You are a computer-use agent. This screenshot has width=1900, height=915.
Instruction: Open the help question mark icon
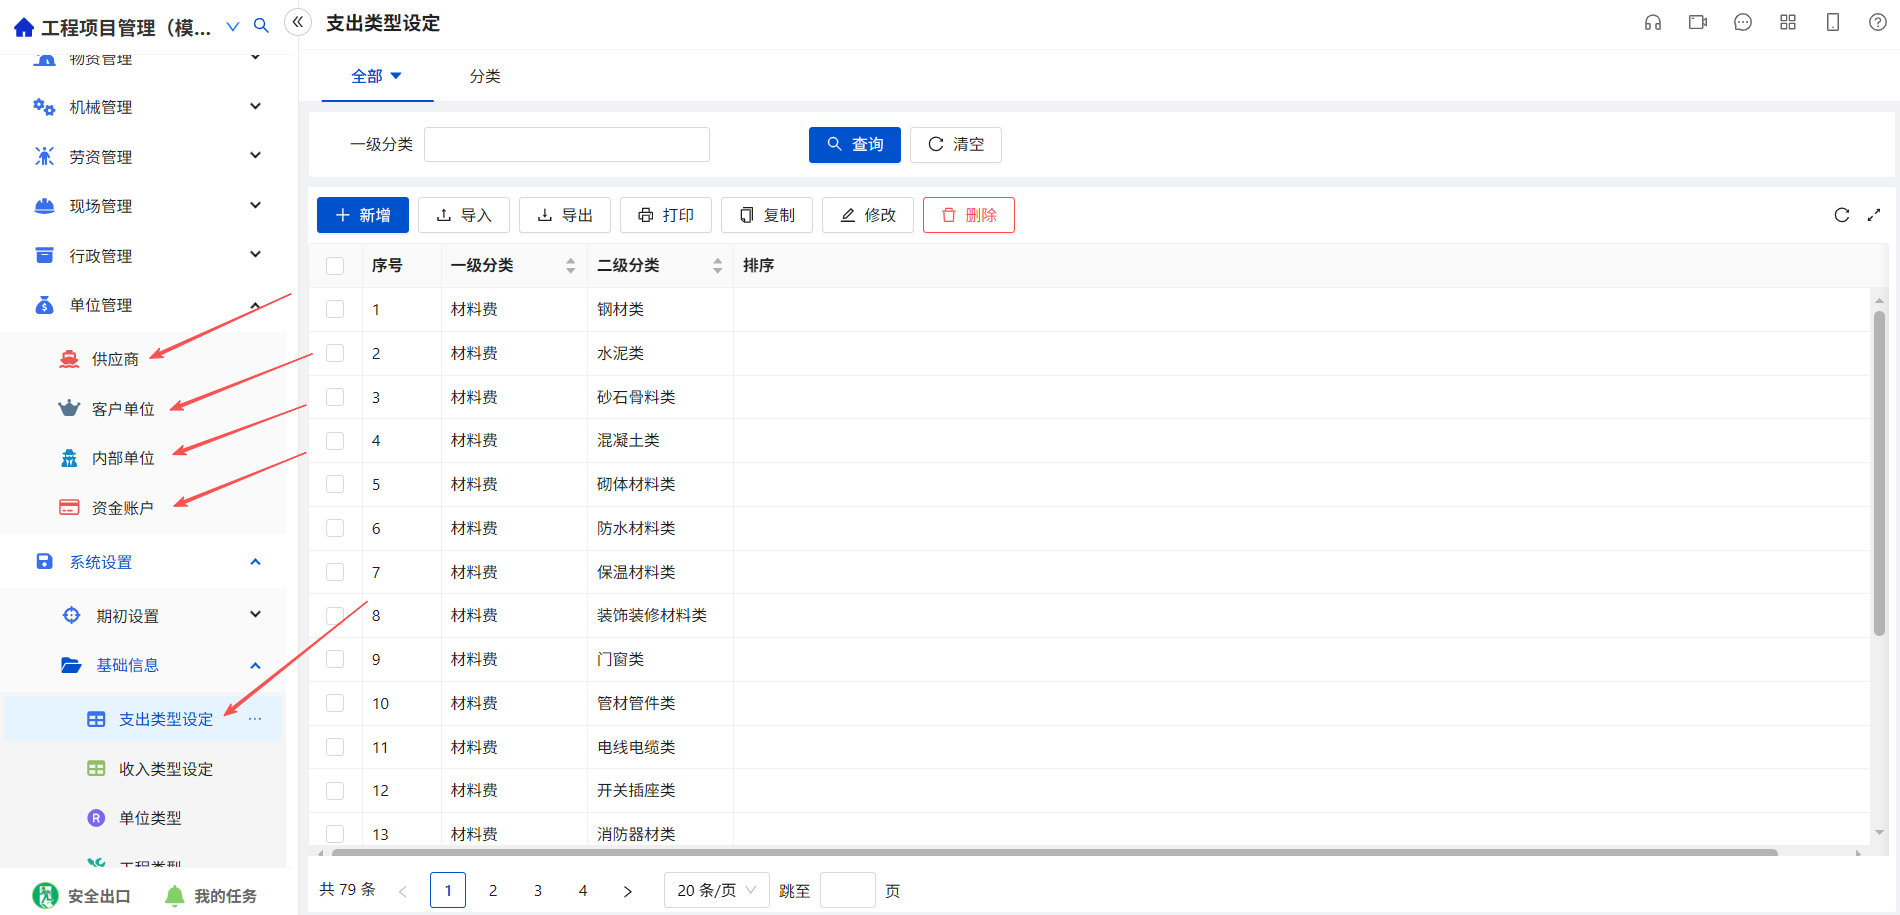[x=1878, y=22]
